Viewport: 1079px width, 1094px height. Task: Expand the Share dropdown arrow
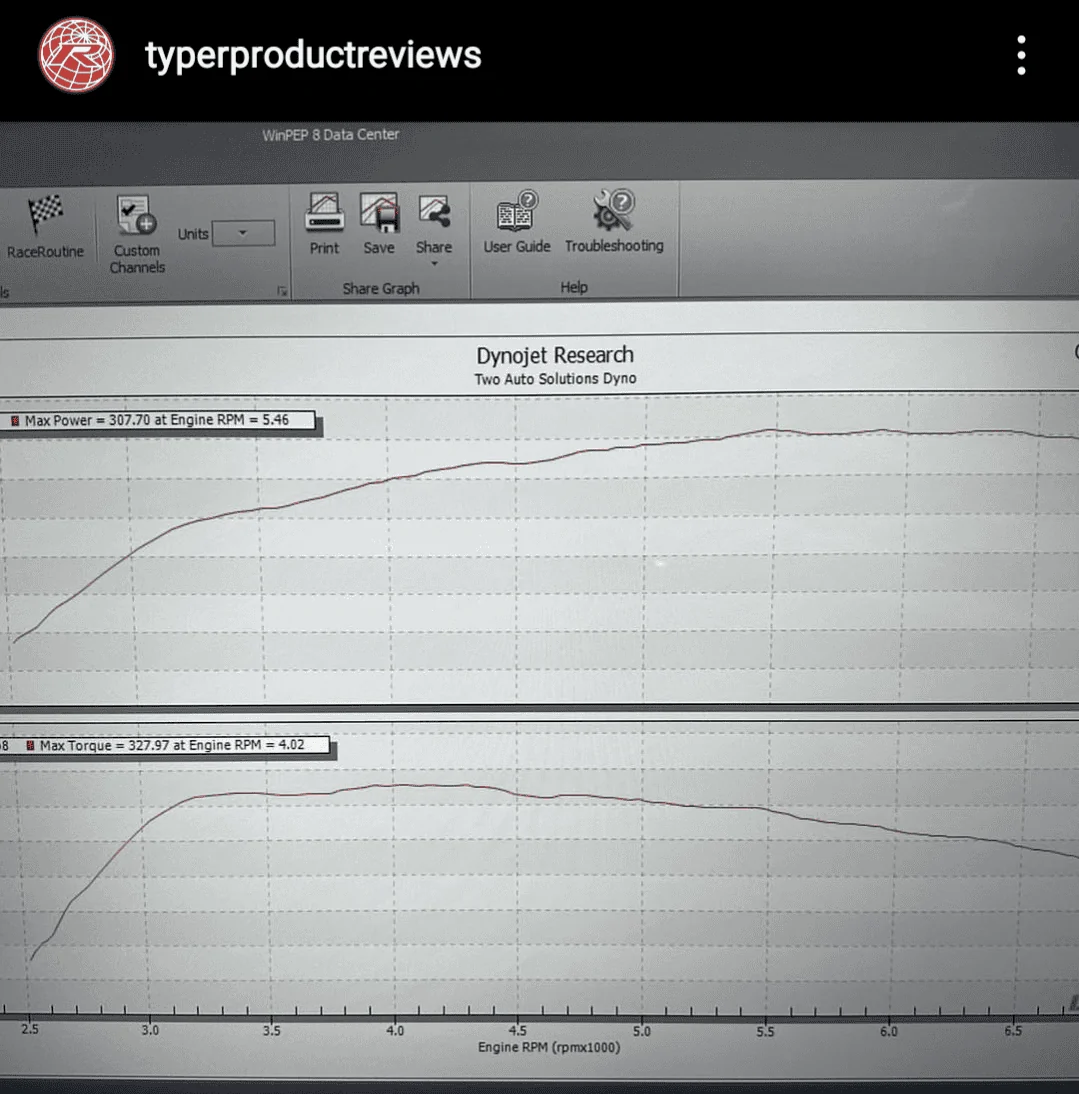click(434, 264)
